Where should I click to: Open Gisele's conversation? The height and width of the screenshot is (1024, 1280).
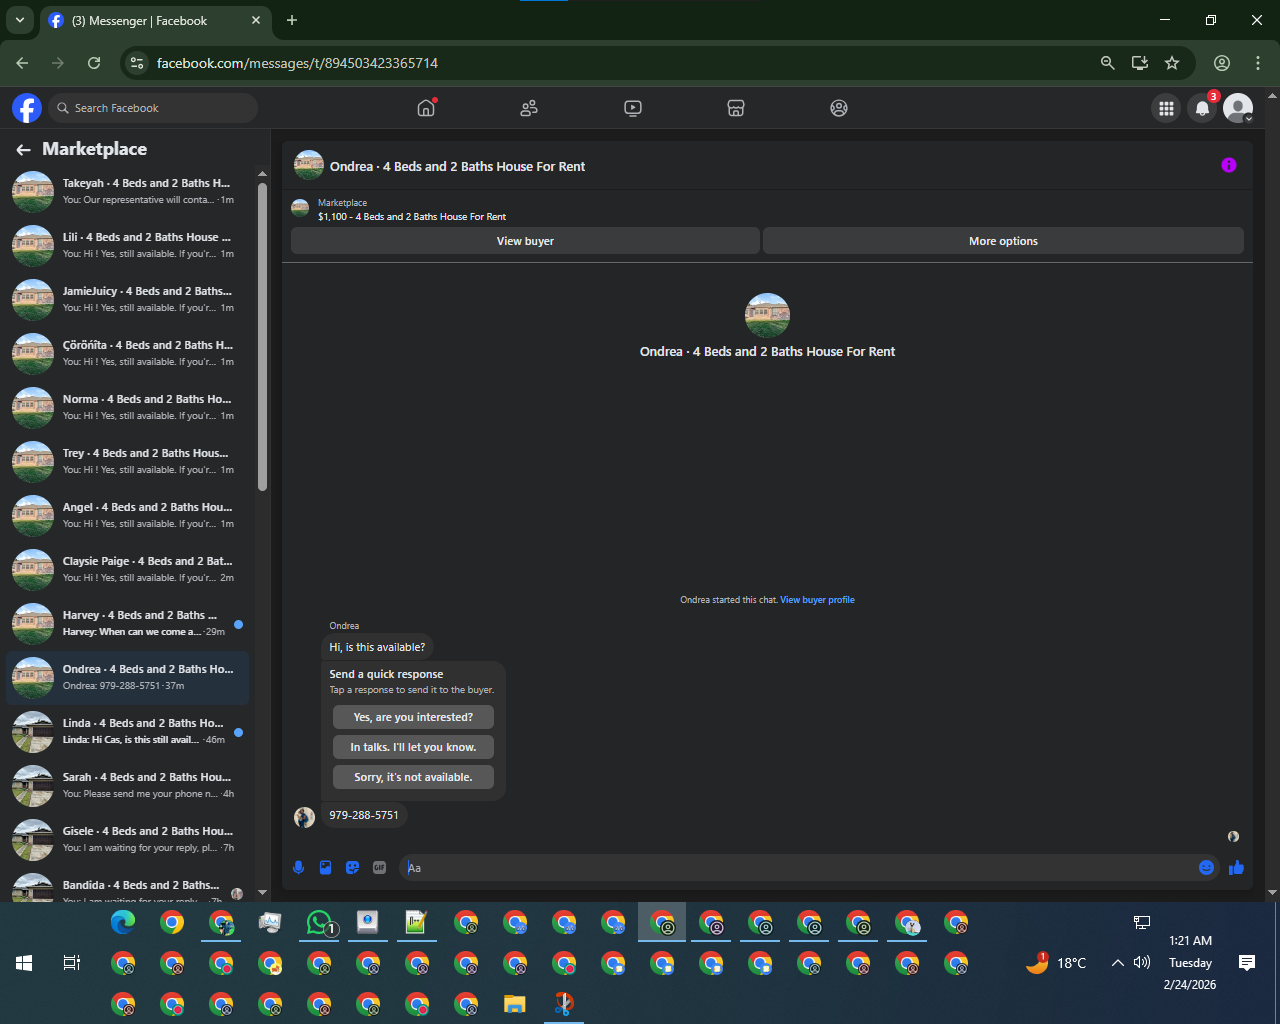127,839
